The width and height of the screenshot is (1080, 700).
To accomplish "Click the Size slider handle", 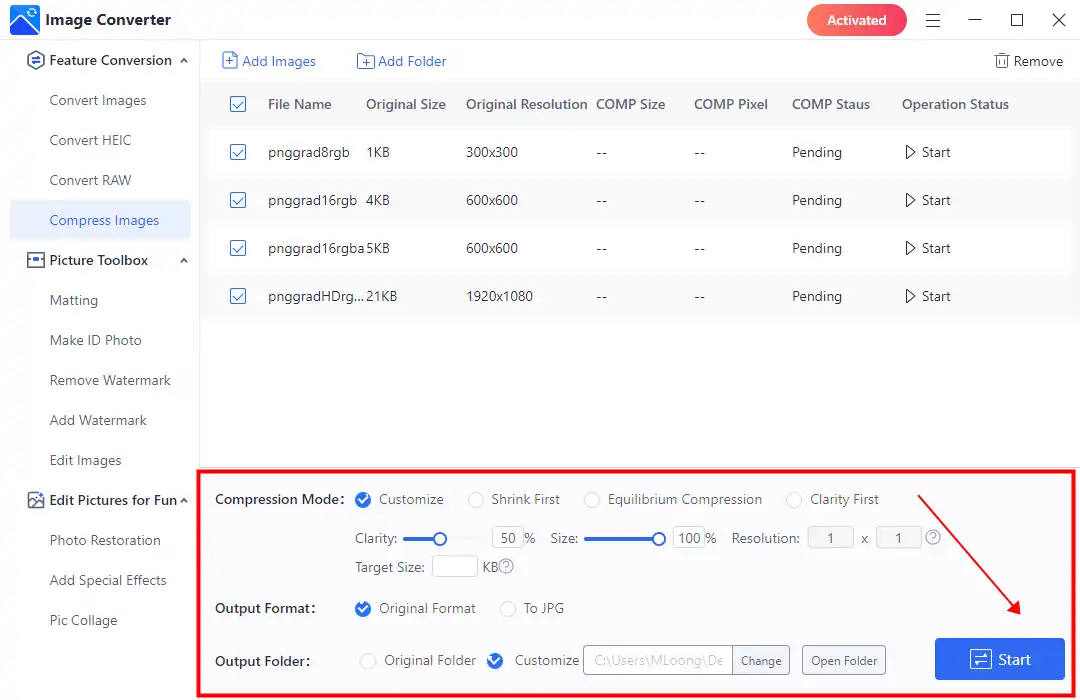I will (658, 539).
